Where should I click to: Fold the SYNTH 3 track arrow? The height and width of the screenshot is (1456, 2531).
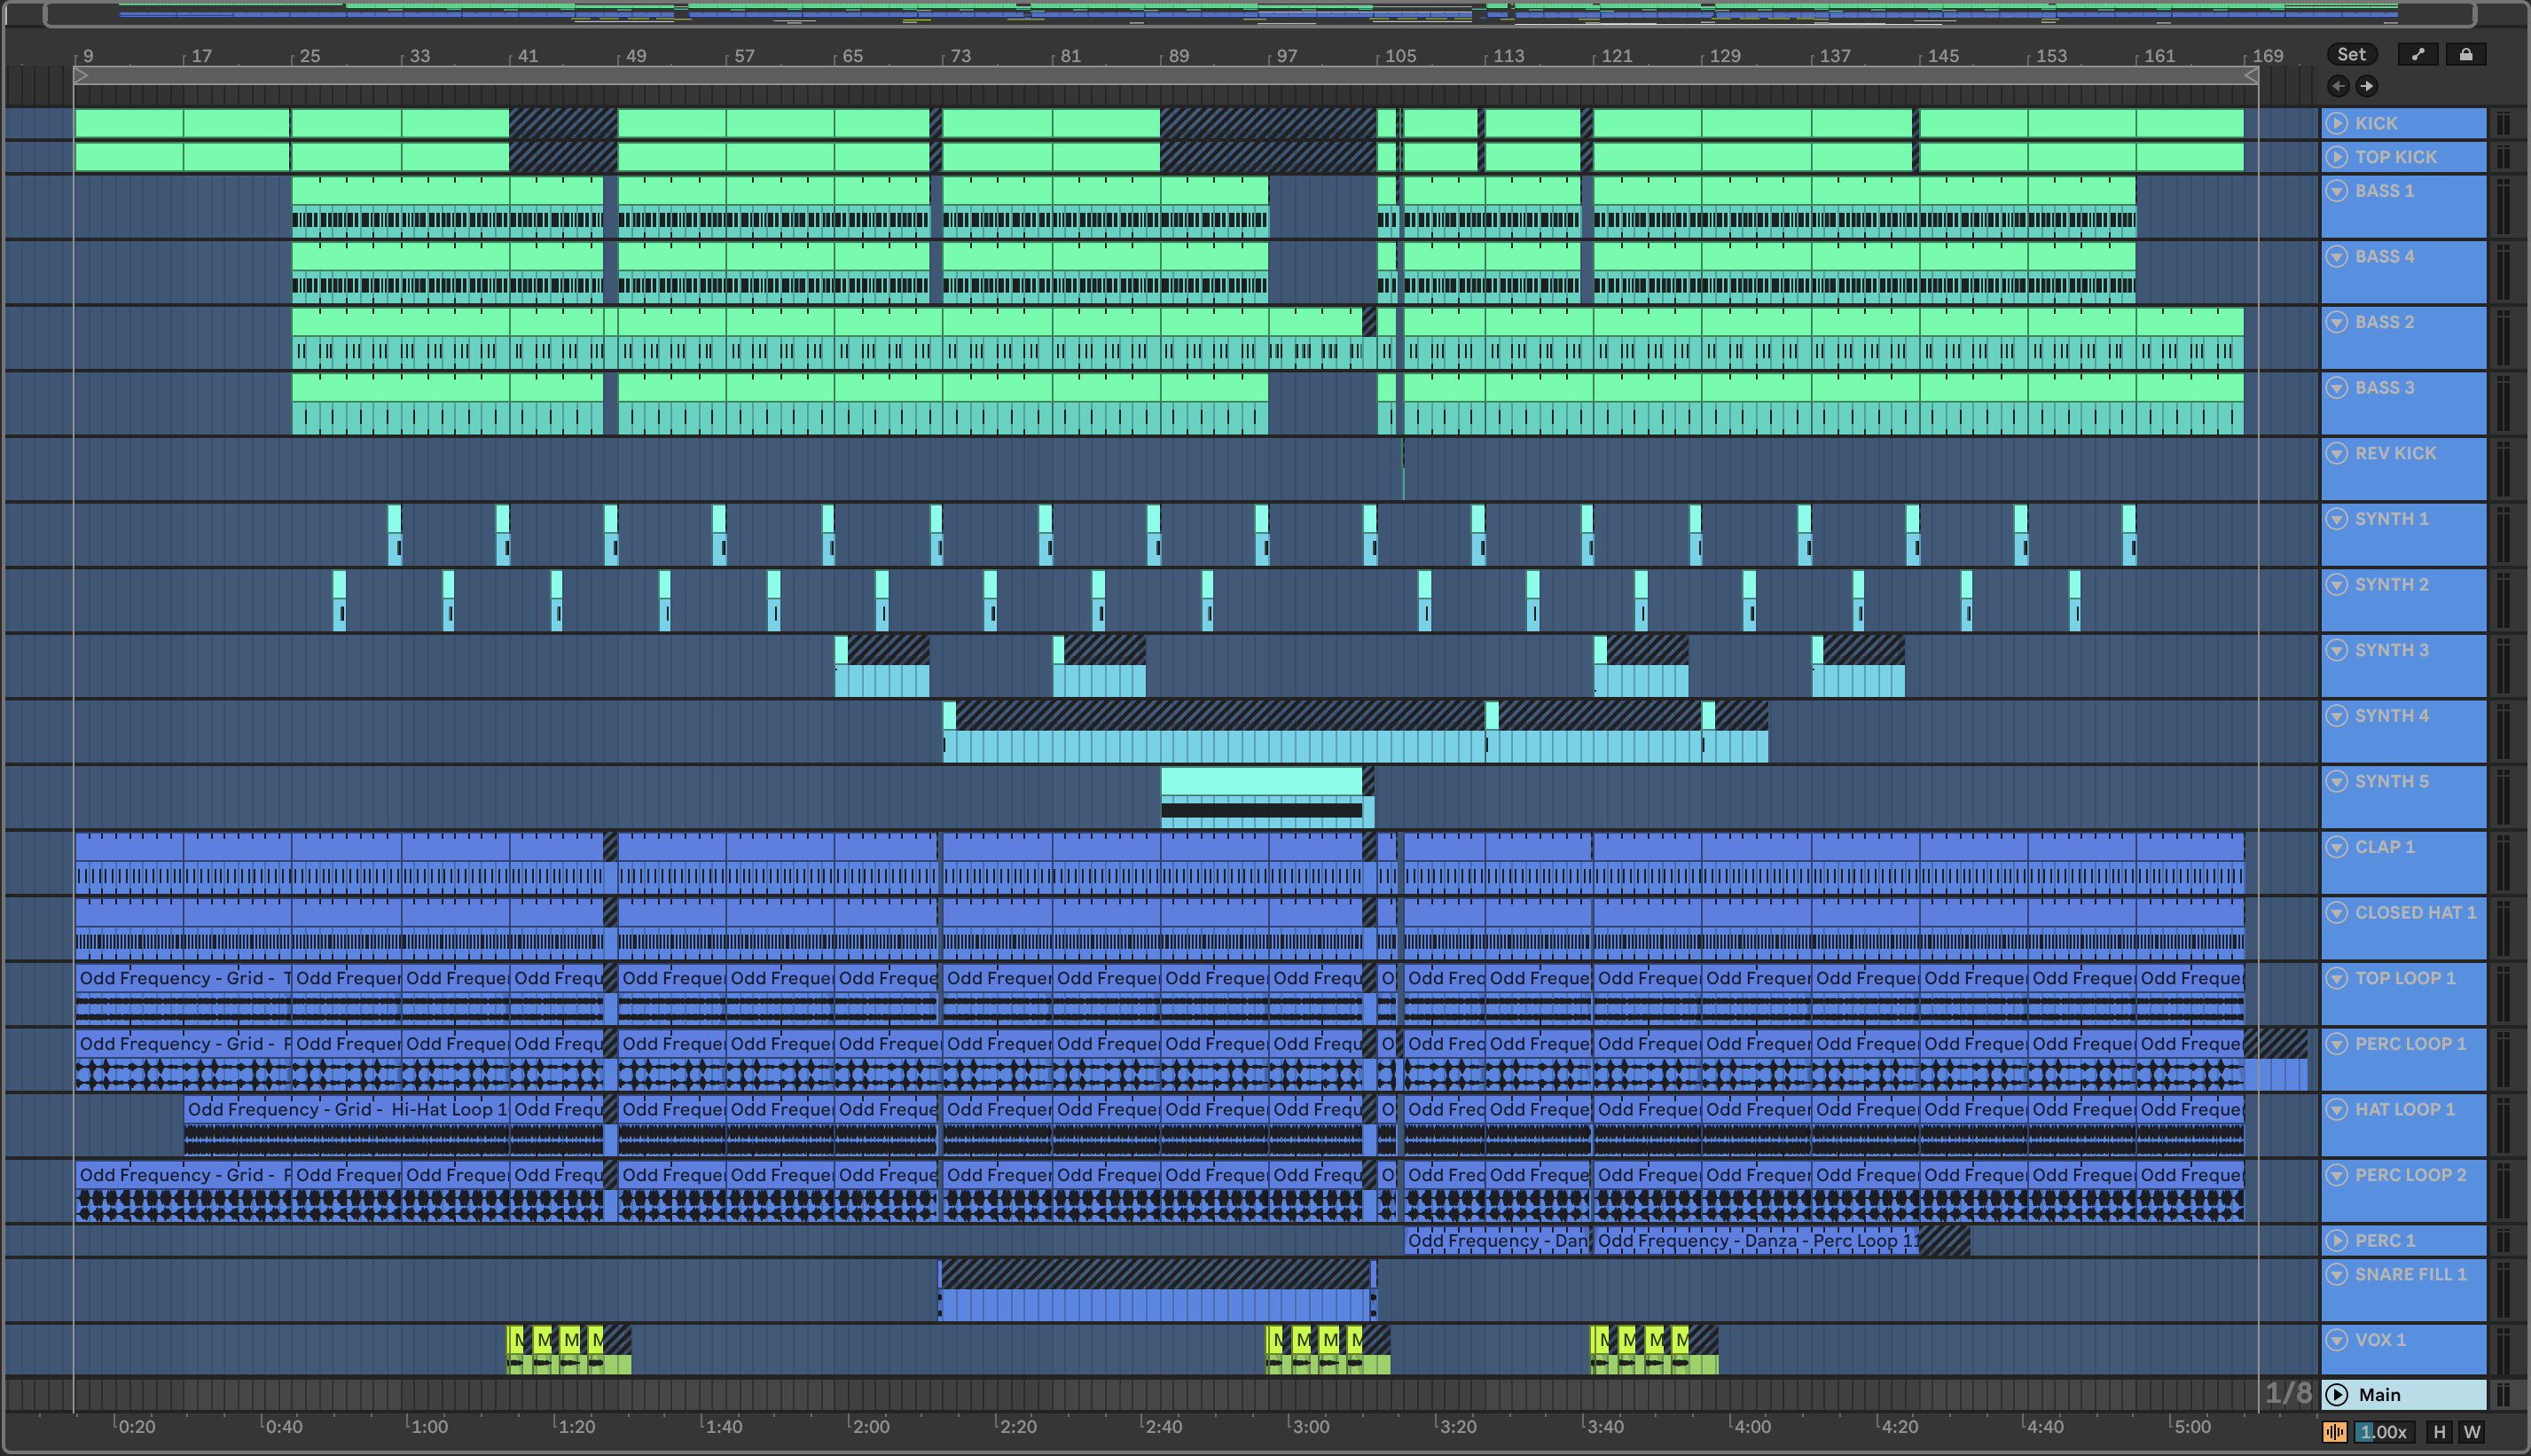2337,650
